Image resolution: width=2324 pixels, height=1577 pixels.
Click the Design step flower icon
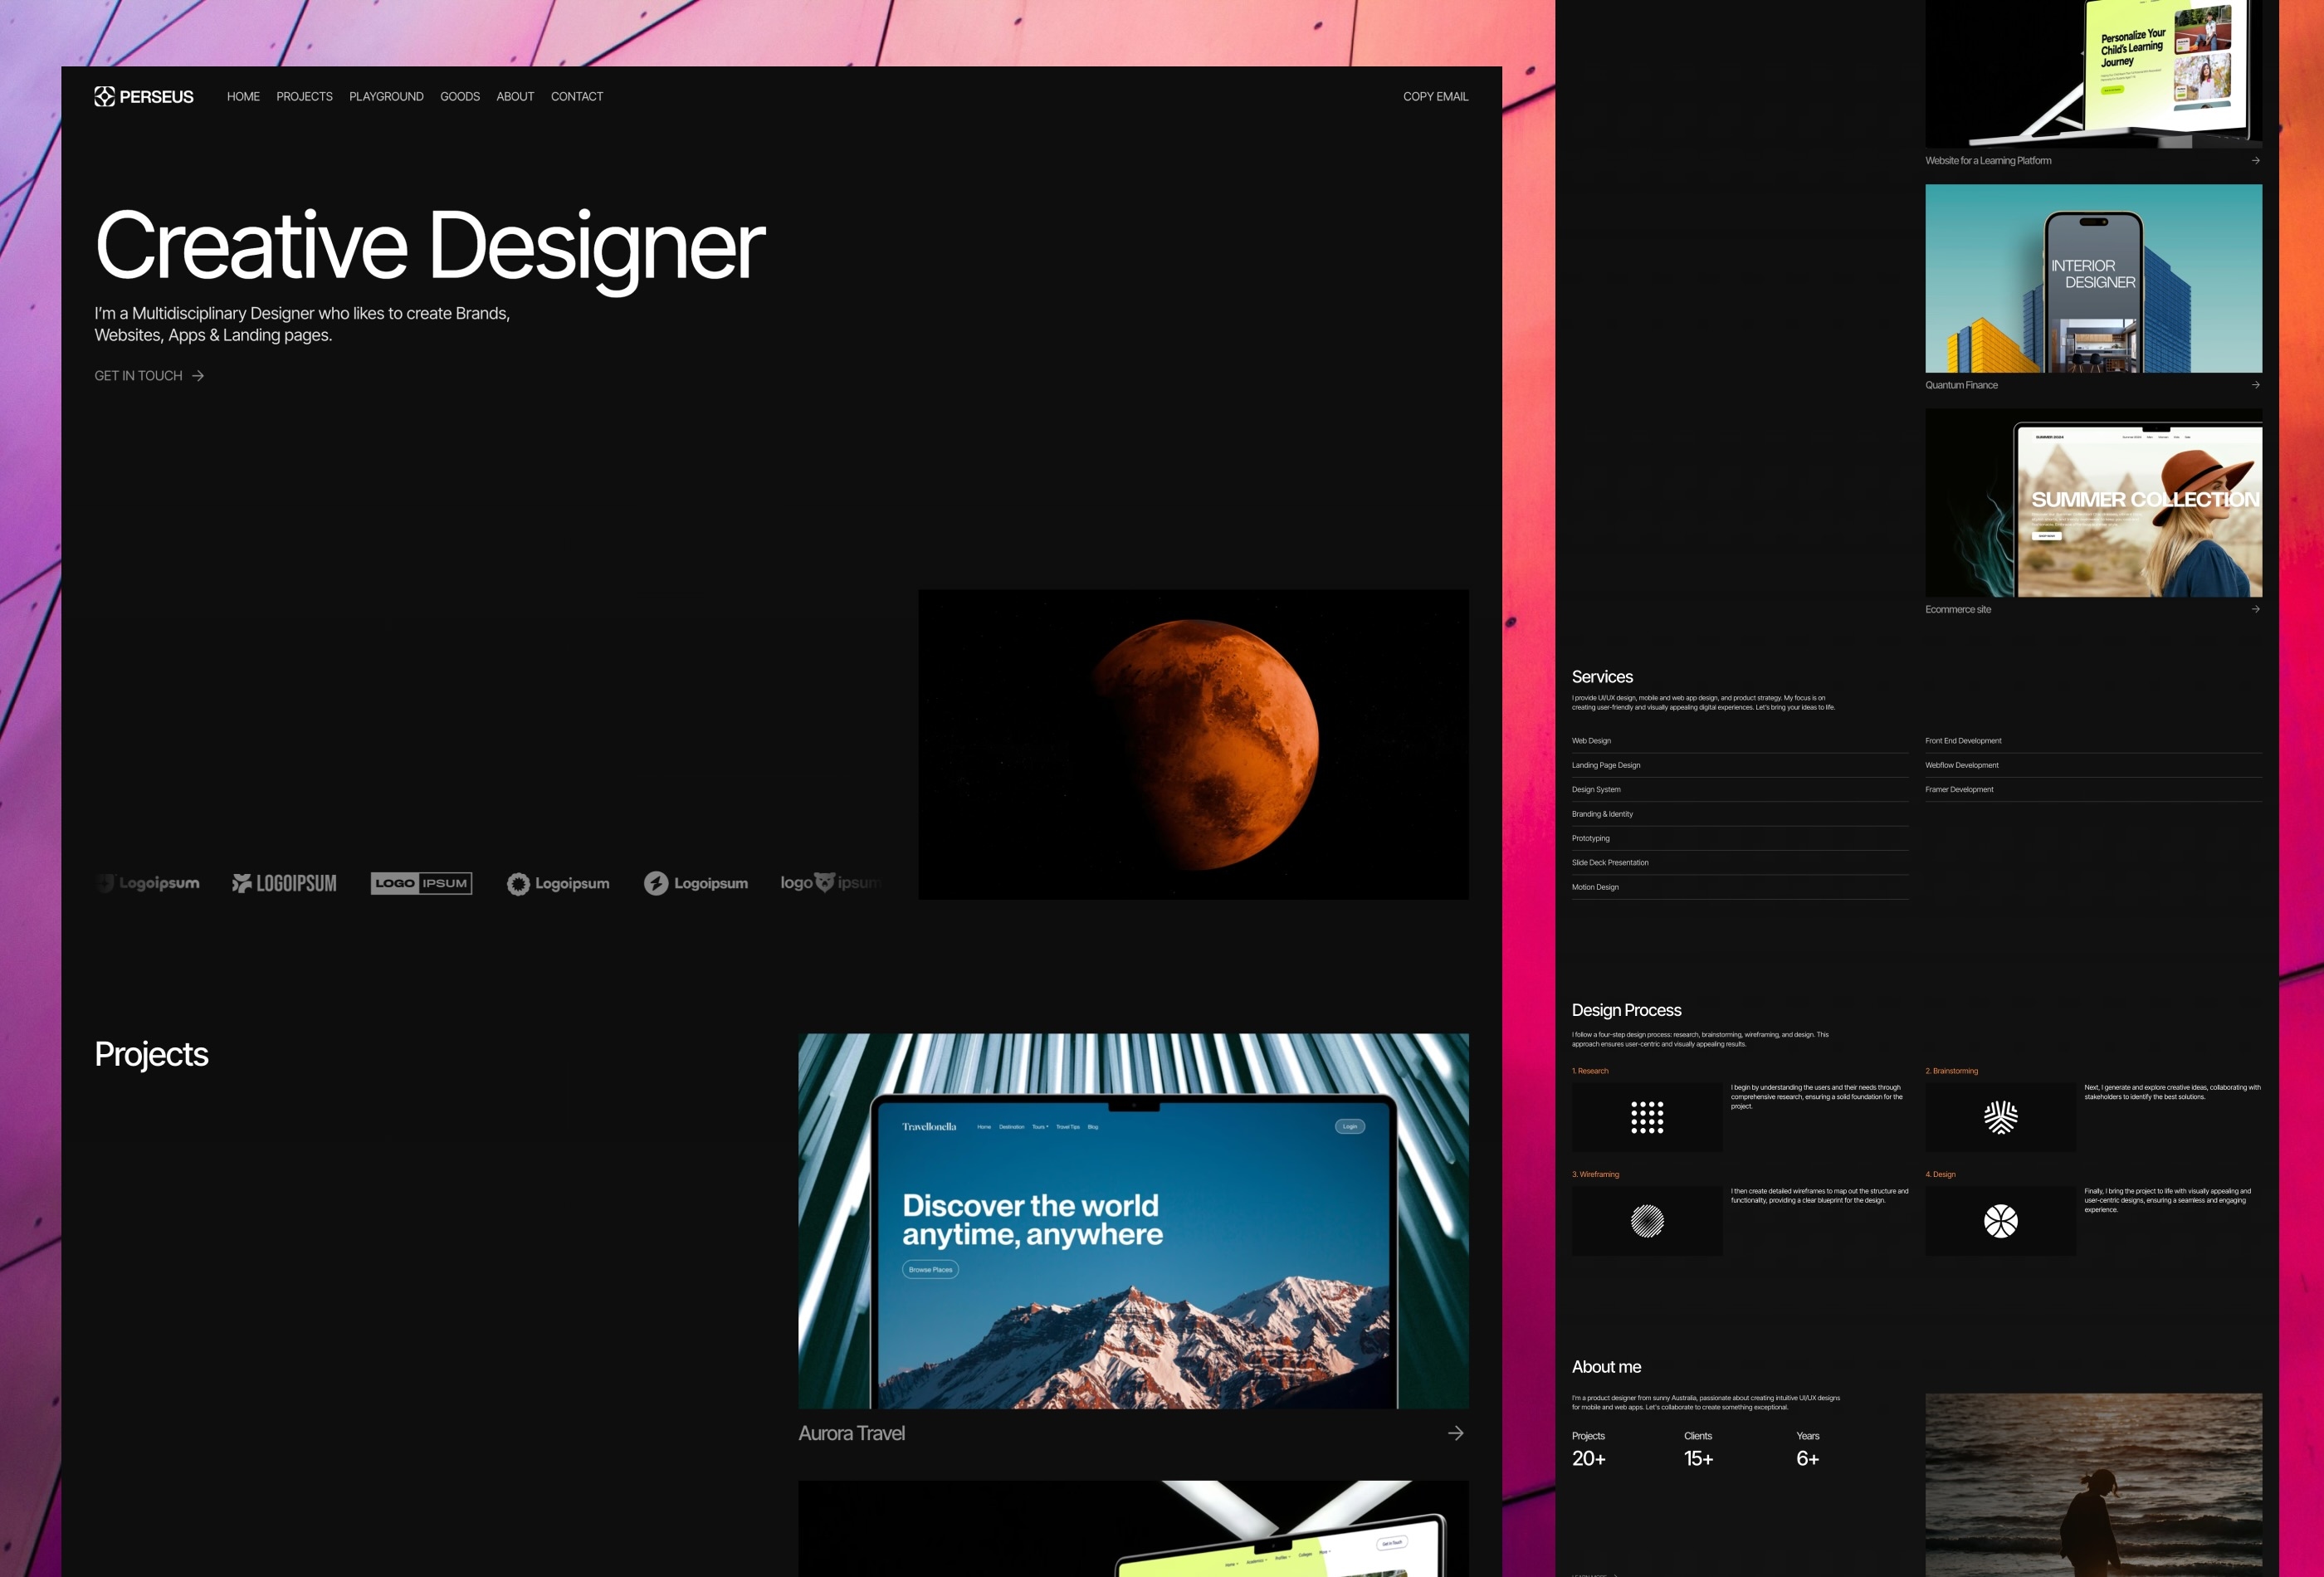[x=2000, y=1221]
